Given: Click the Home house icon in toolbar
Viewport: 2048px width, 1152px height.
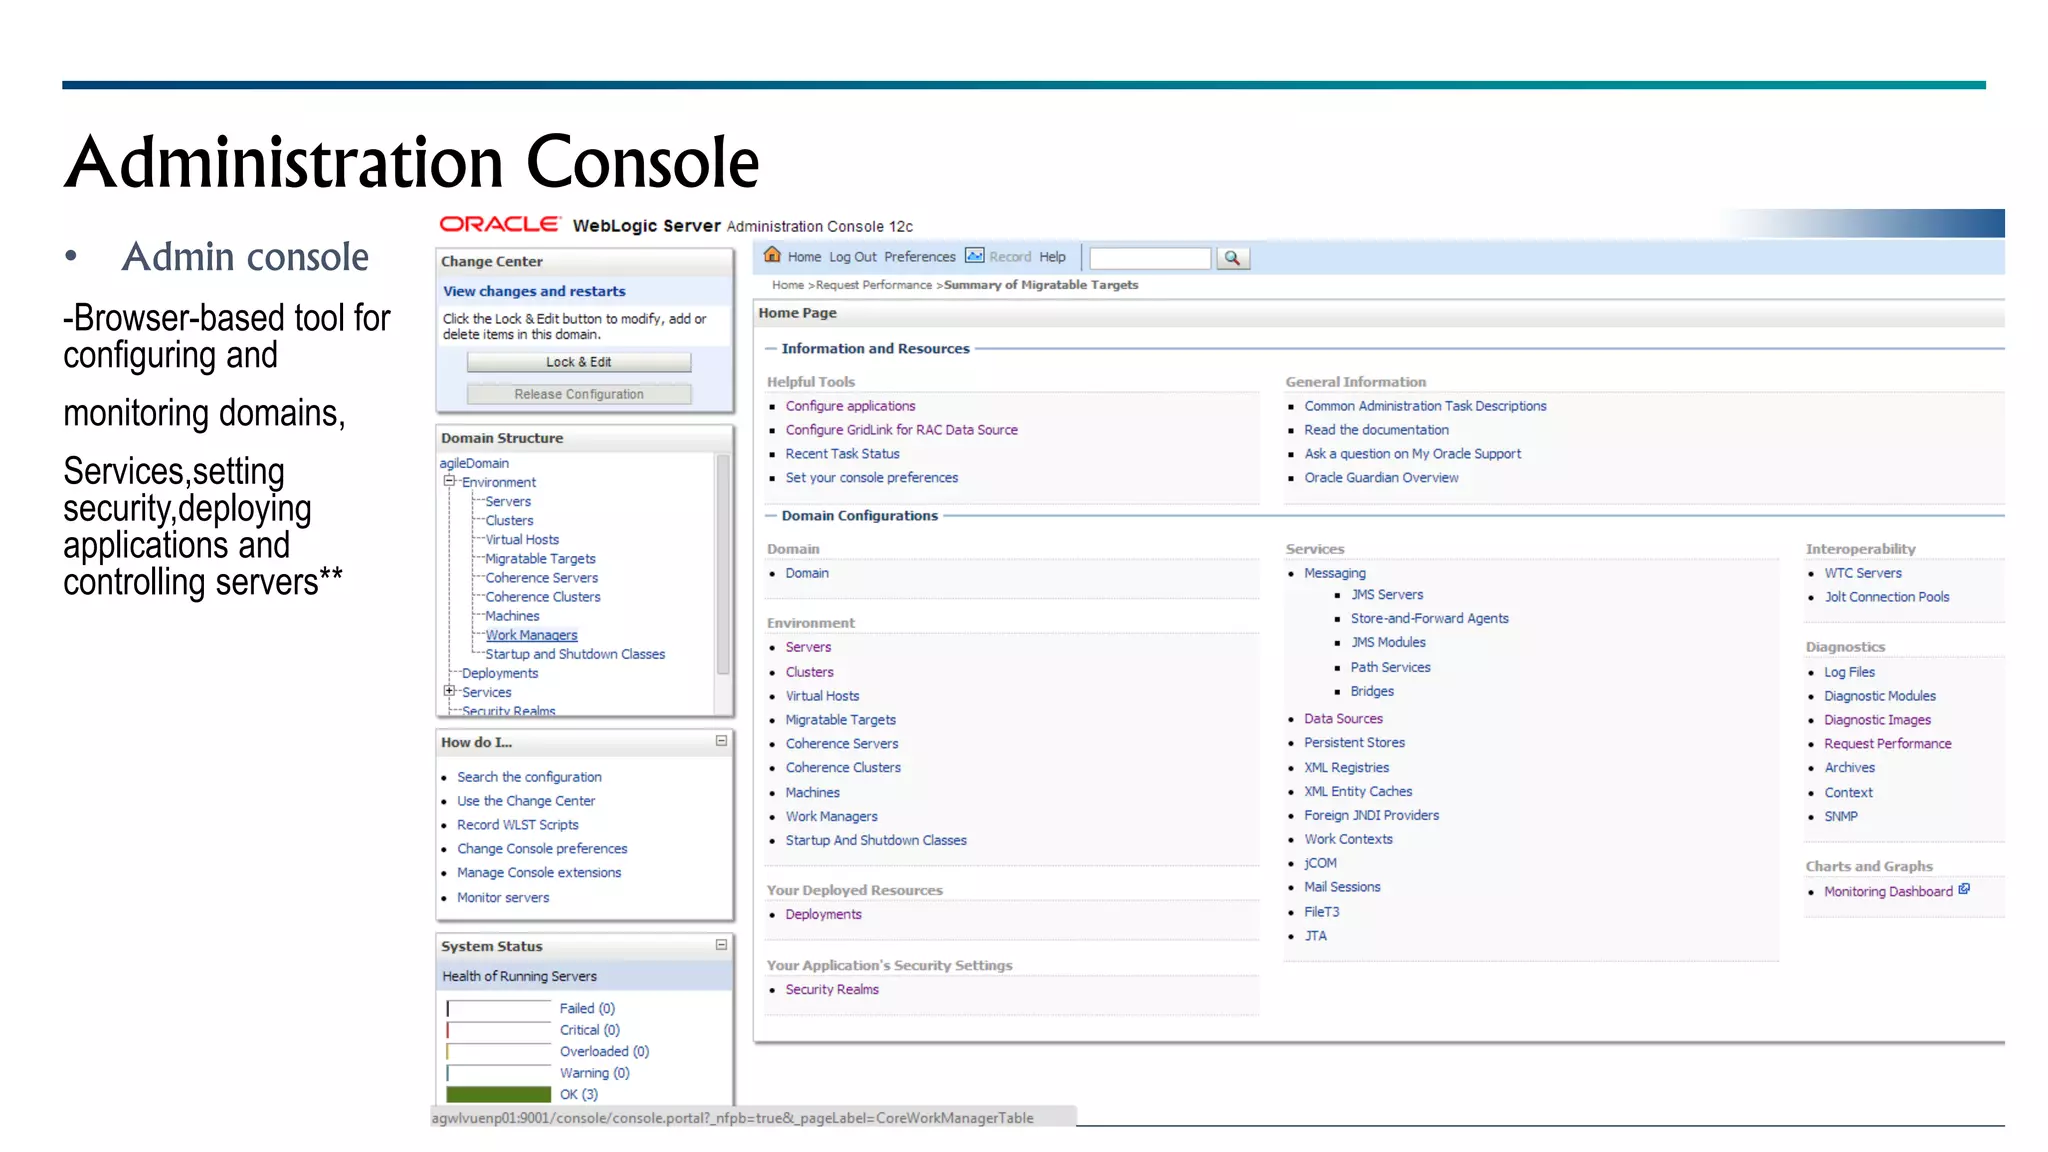Looking at the screenshot, I should [772, 255].
